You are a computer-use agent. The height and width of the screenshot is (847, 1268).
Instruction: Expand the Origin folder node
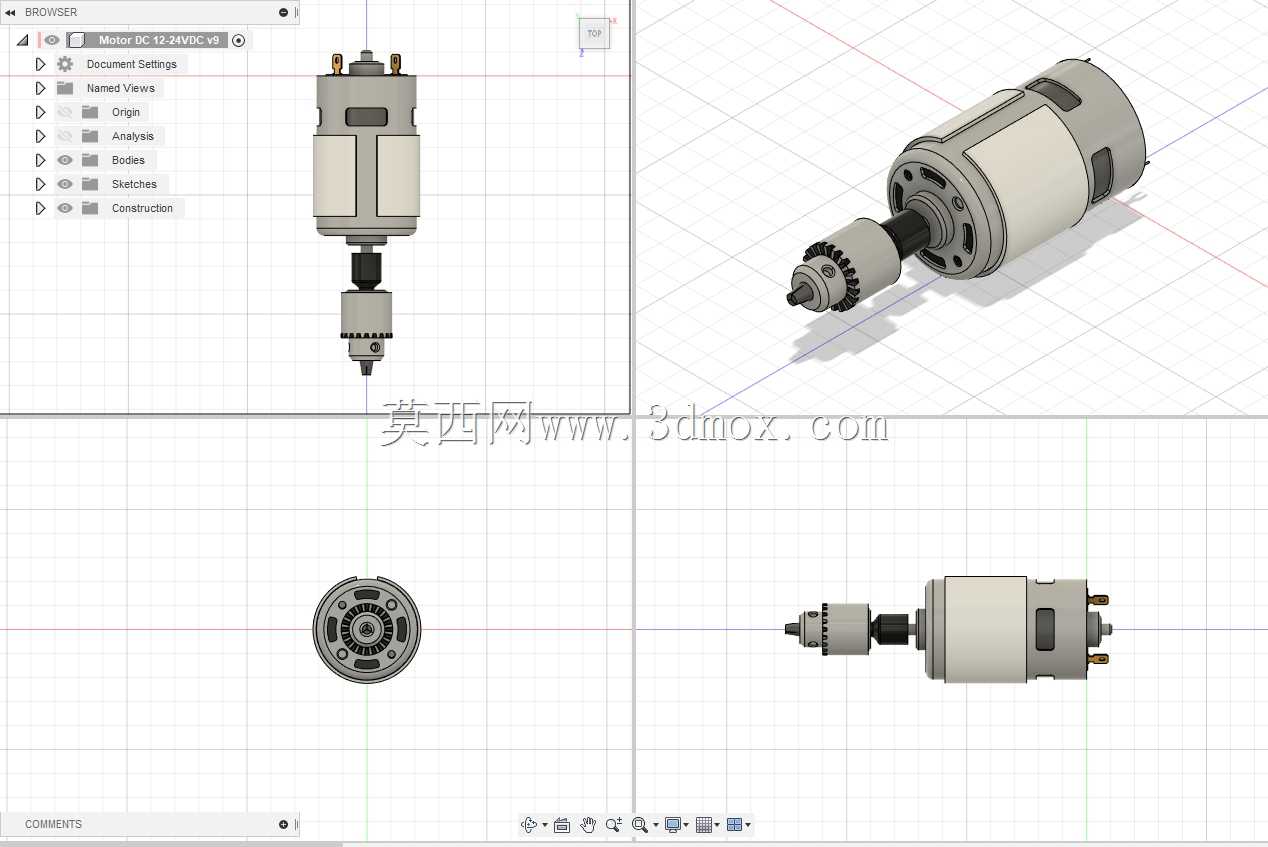pos(40,112)
